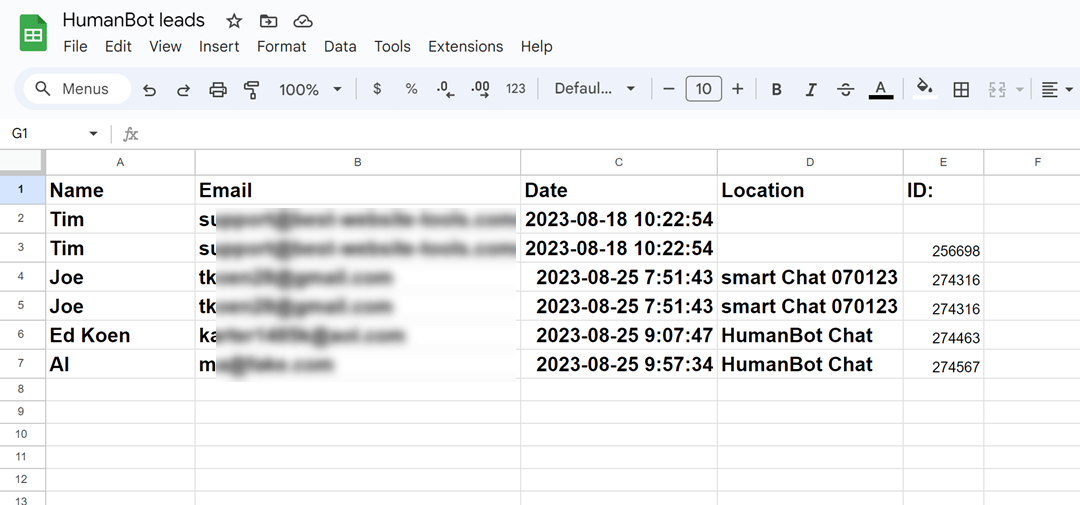
Task: Format as percent
Action: 411,89
